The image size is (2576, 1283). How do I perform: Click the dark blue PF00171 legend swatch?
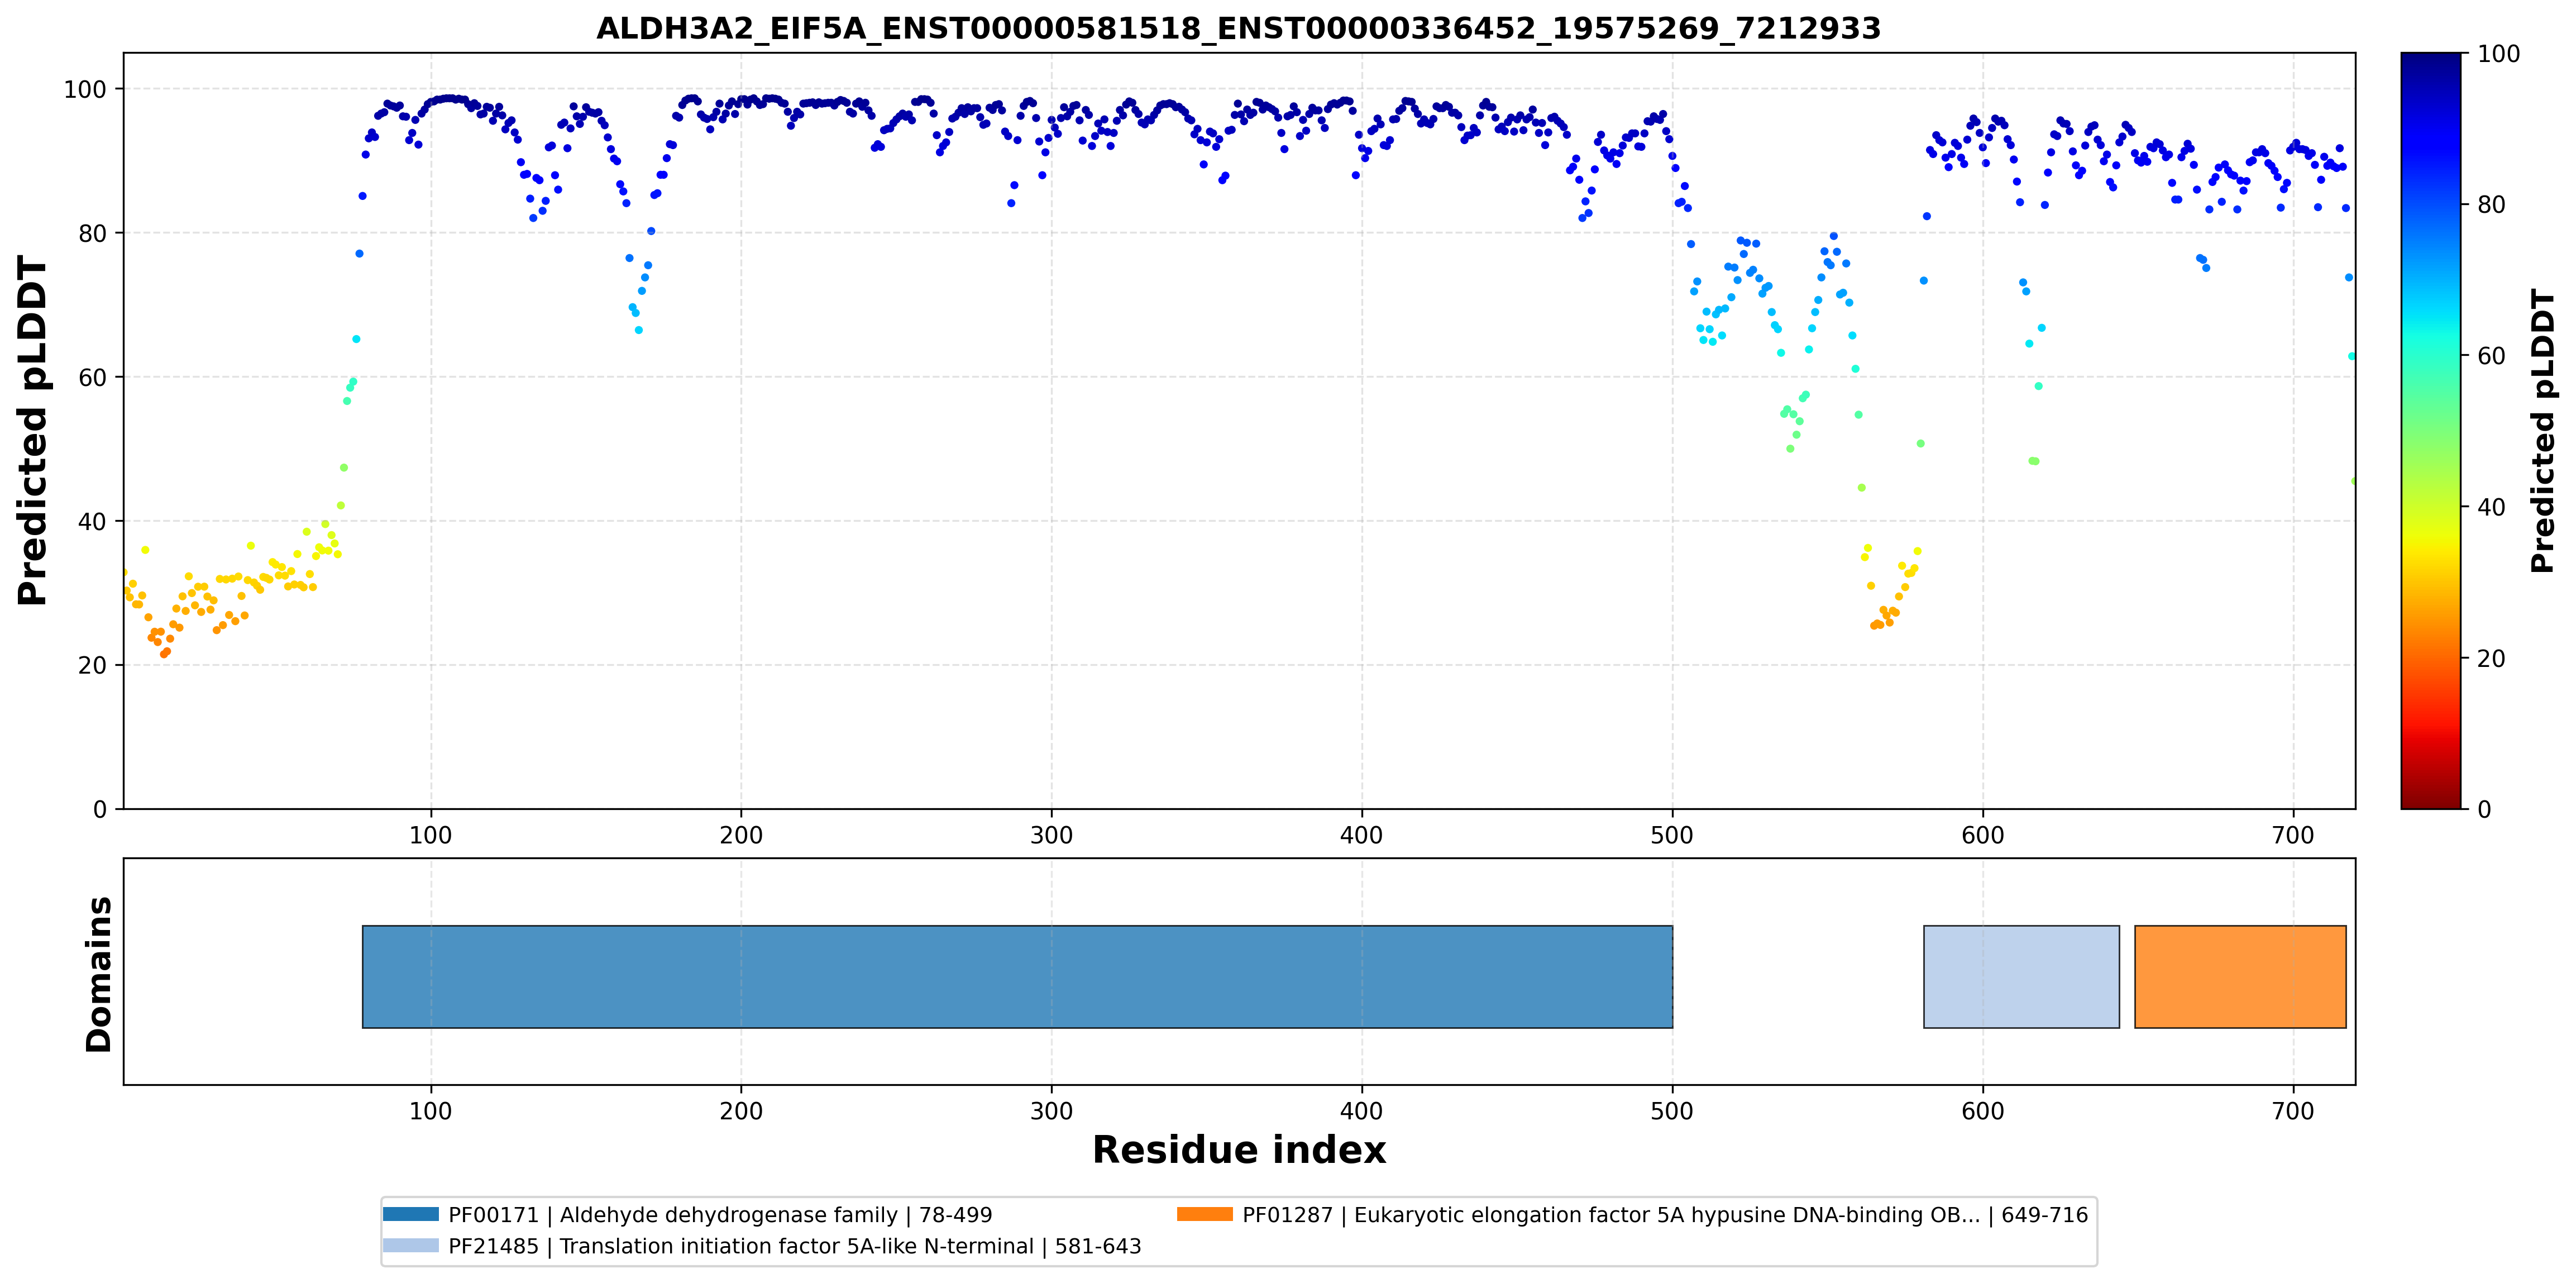click(x=410, y=1214)
